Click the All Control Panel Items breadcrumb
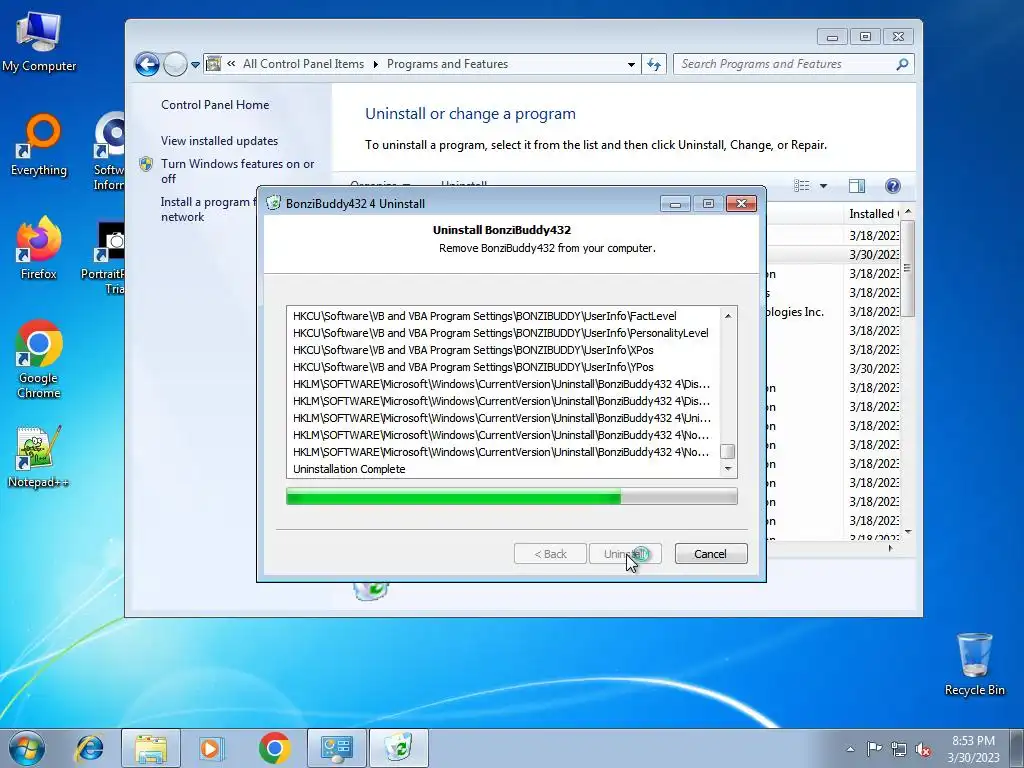The height and width of the screenshot is (768, 1024). click(x=303, y=64)
